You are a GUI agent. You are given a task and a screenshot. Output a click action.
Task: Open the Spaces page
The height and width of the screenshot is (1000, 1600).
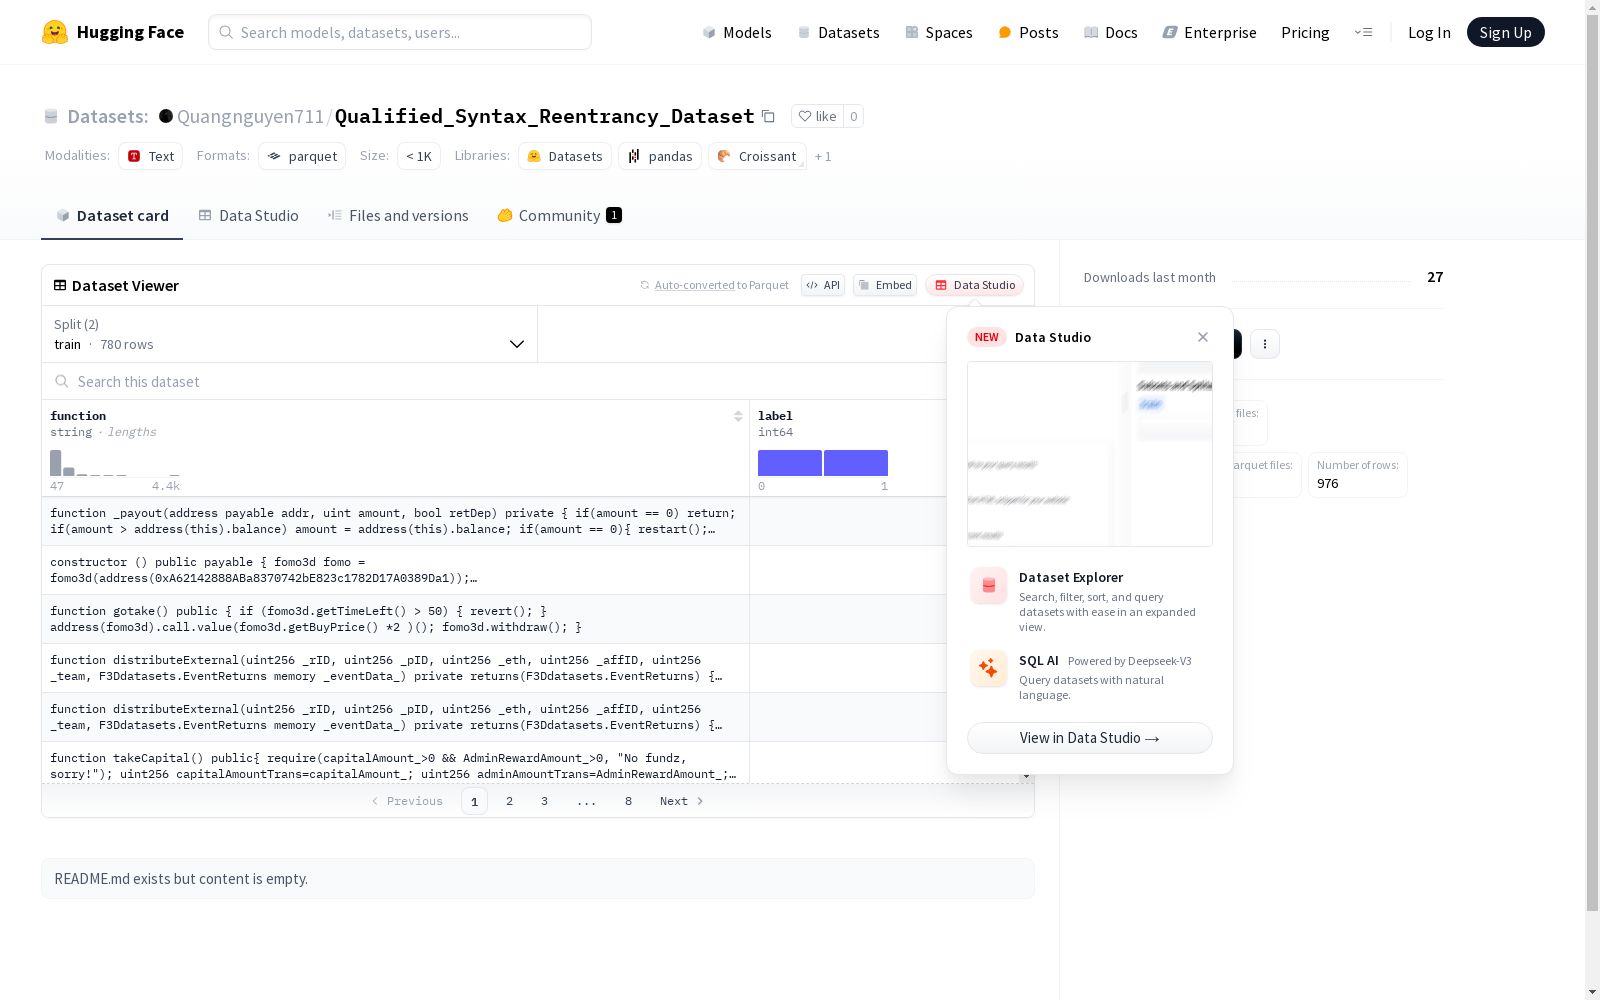coord(938,32)
